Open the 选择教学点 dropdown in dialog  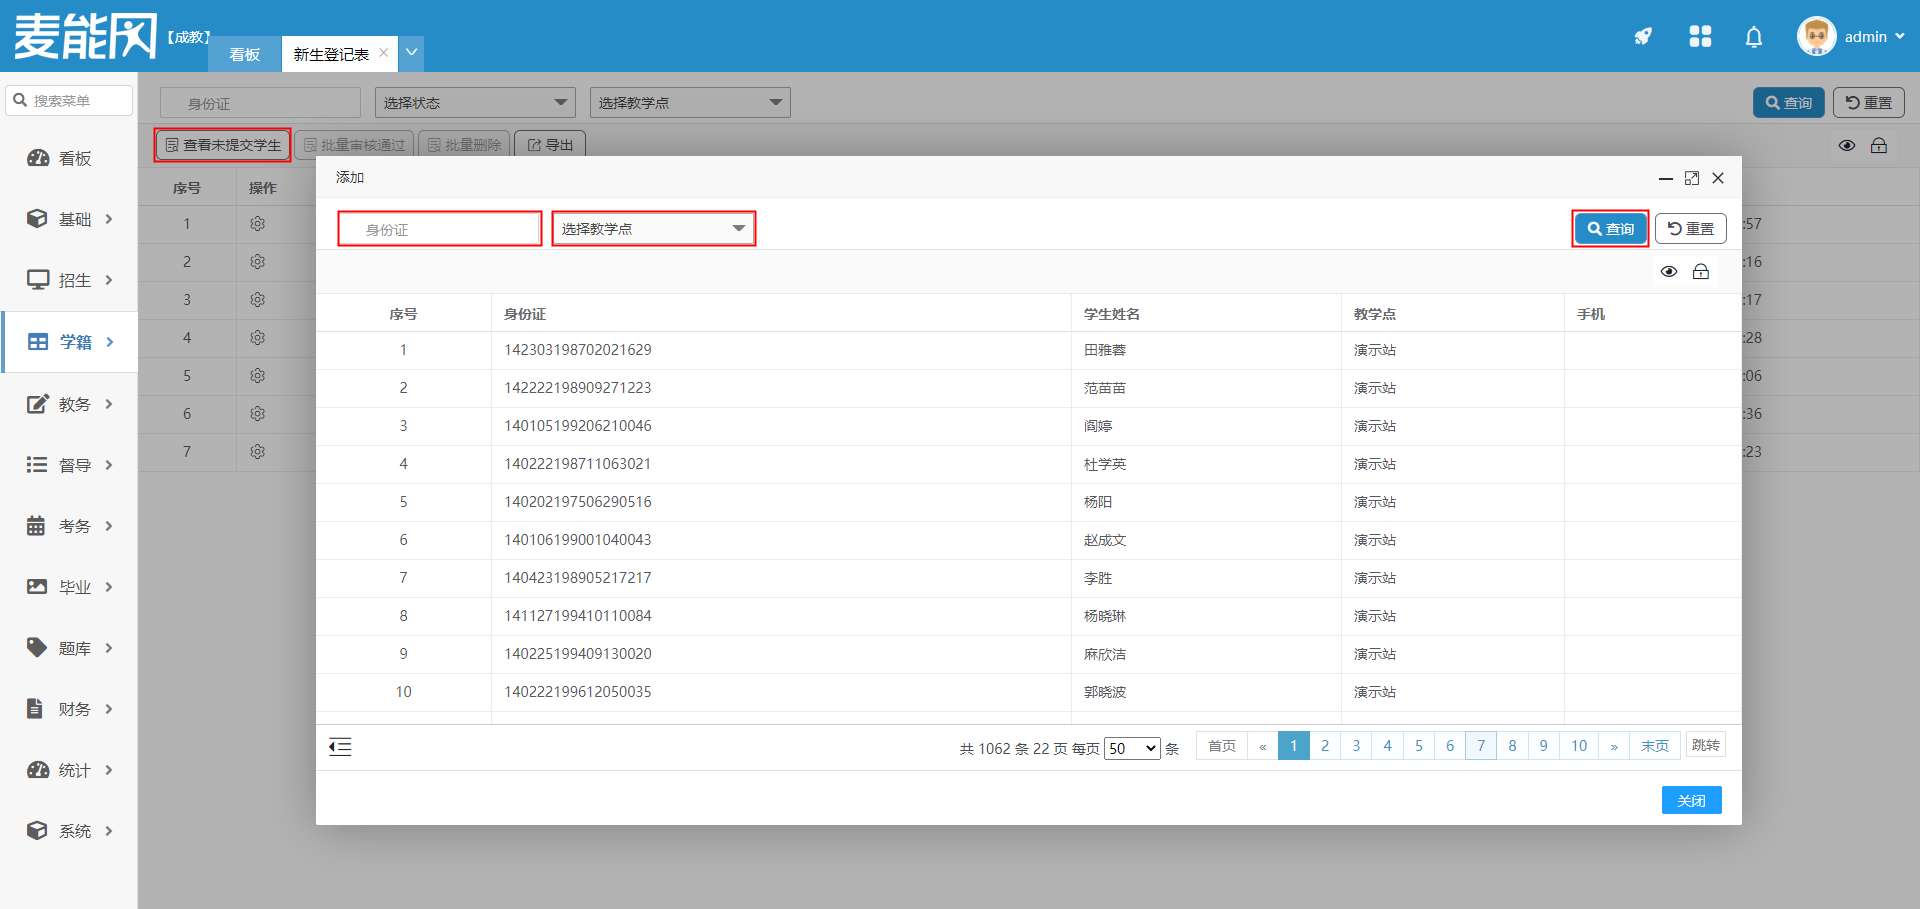click(654, 229)
